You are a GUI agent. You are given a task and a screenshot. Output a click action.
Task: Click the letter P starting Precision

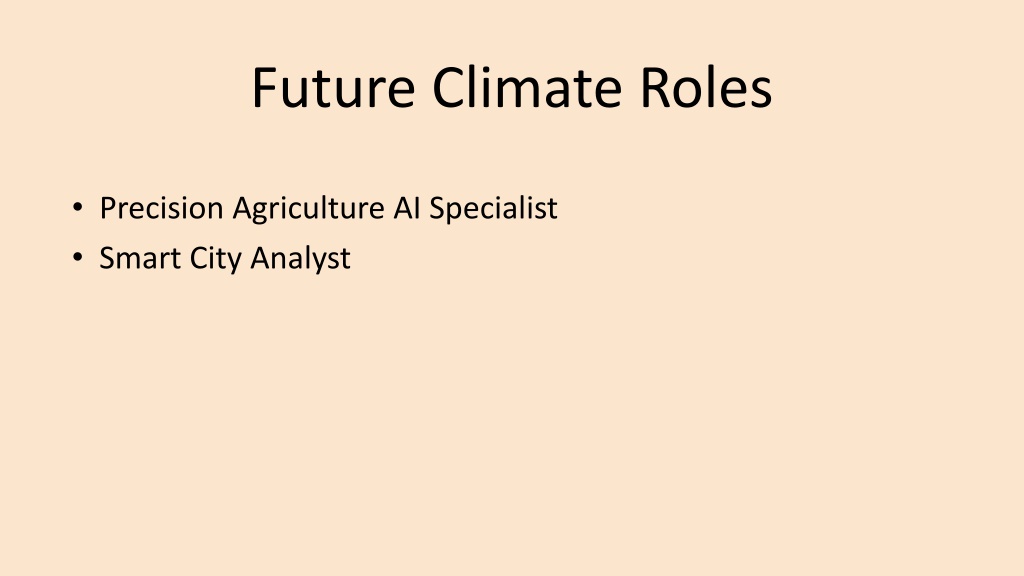click(107, 208)
